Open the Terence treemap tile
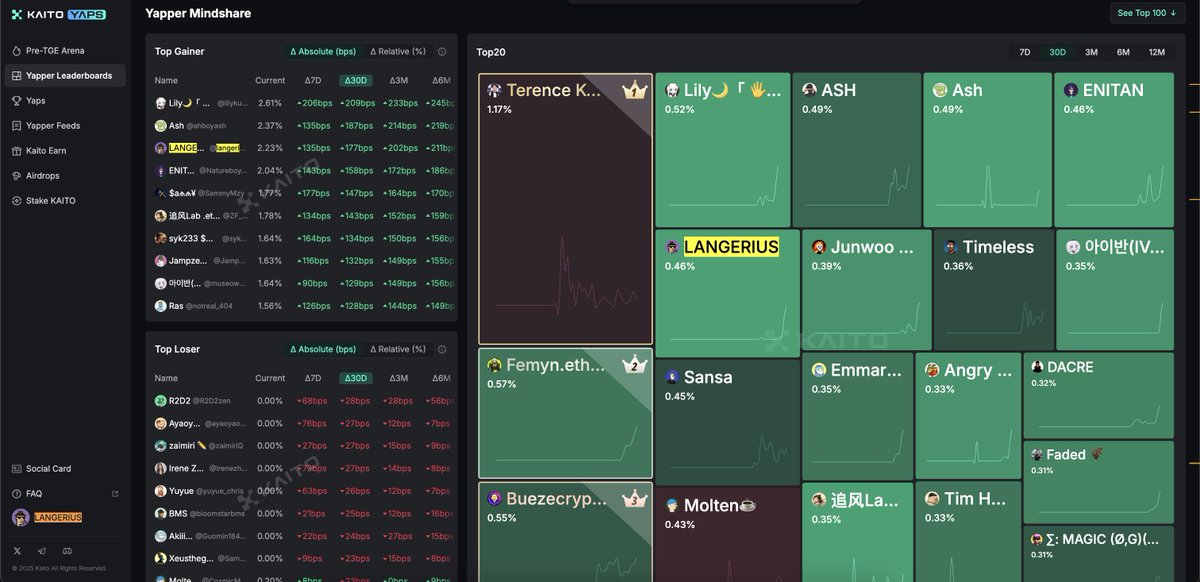Image resolution: width=1200 pixels, height=582 pixels. tap(565, 209)
